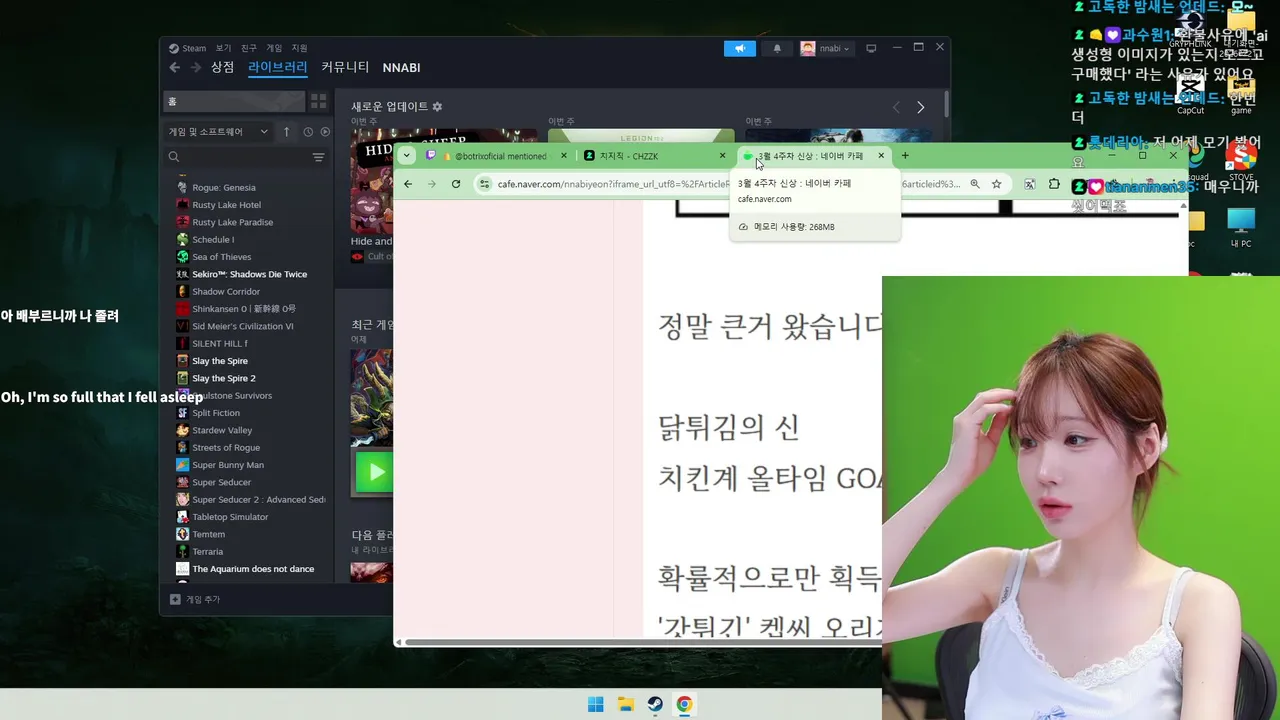Click green play button in recent games
This screenshot has width=1280, height=720.
pyautogui.click(x=375, y=472)
